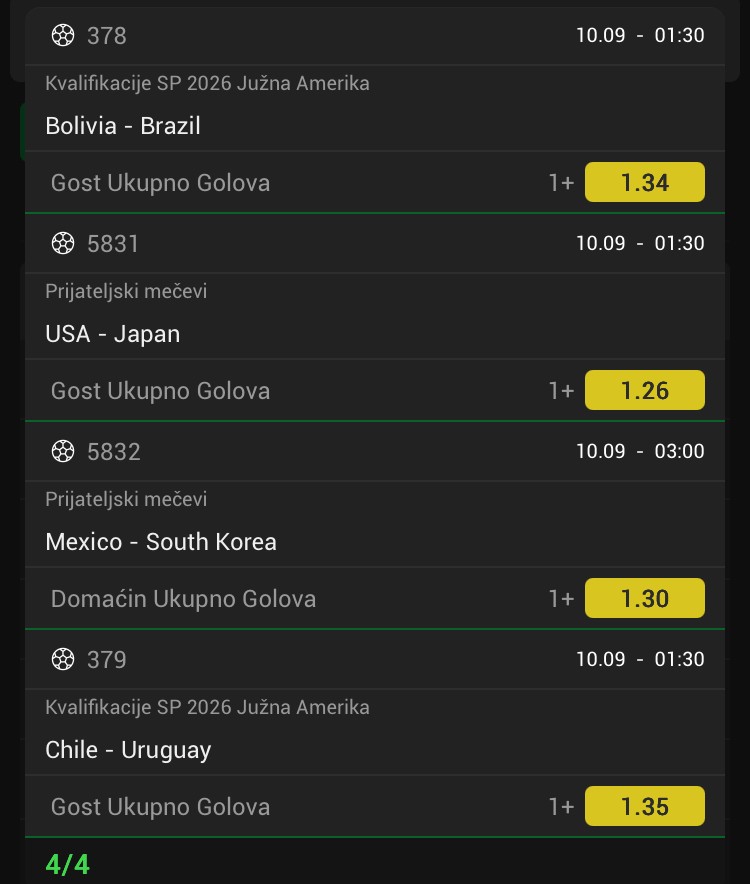Select the 1.26 odds for USA - Japan
This screenshot has height=884, width=750.
point(645,390)
